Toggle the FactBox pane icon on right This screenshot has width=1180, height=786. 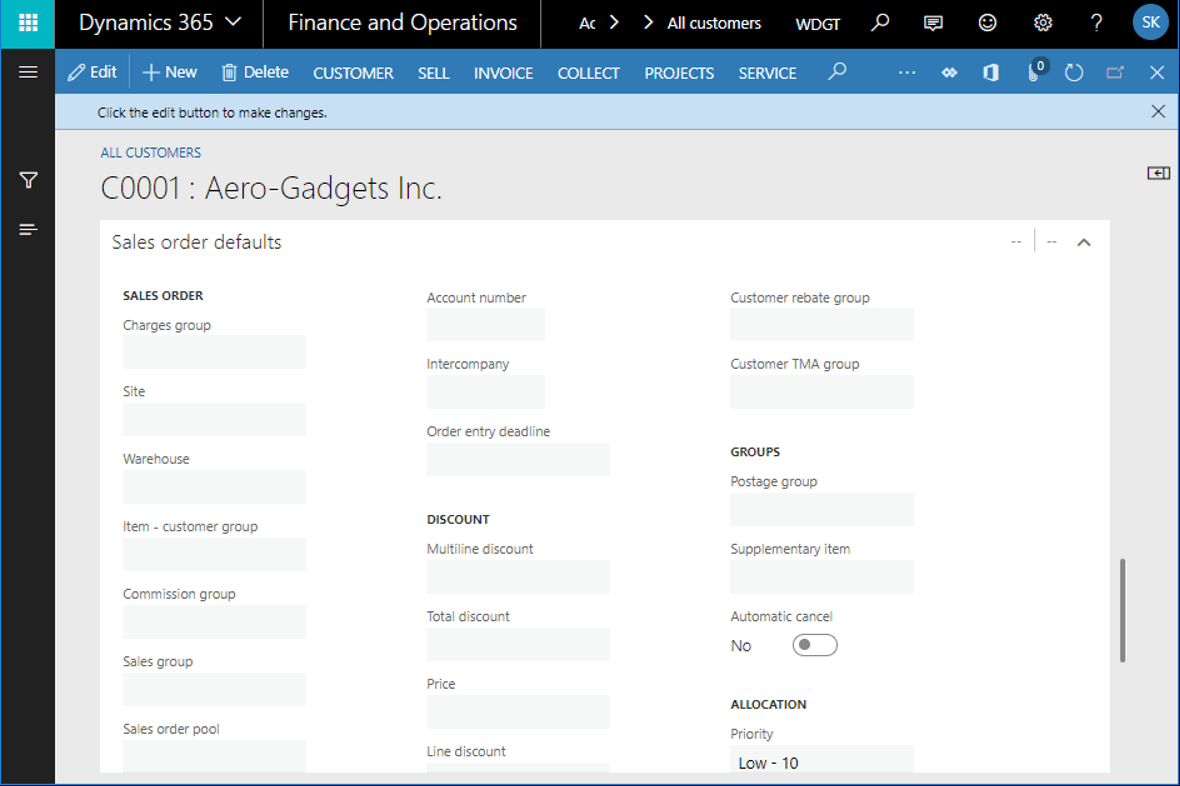tap(1158, 173)
